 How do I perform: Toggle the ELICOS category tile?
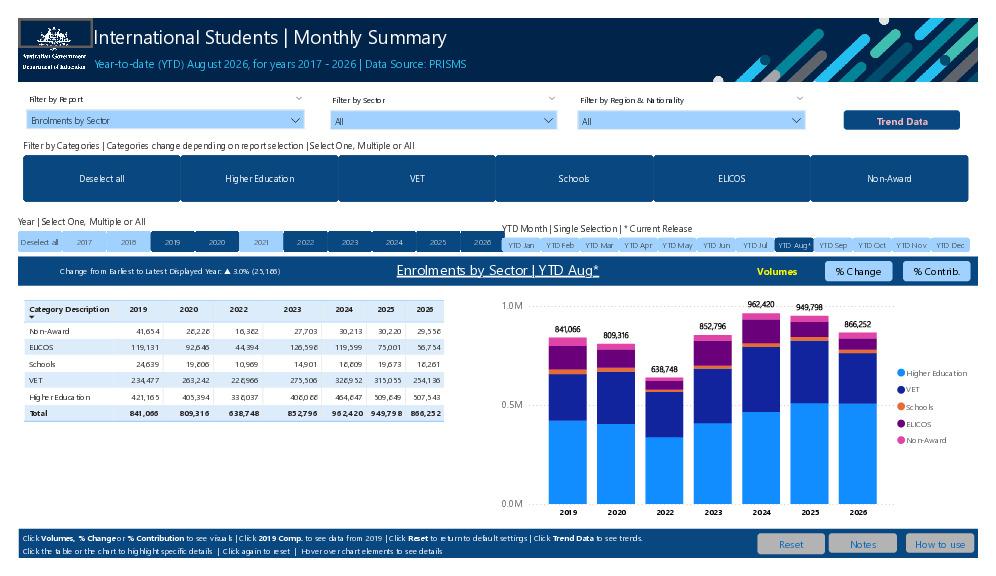(x=732, y=178)
